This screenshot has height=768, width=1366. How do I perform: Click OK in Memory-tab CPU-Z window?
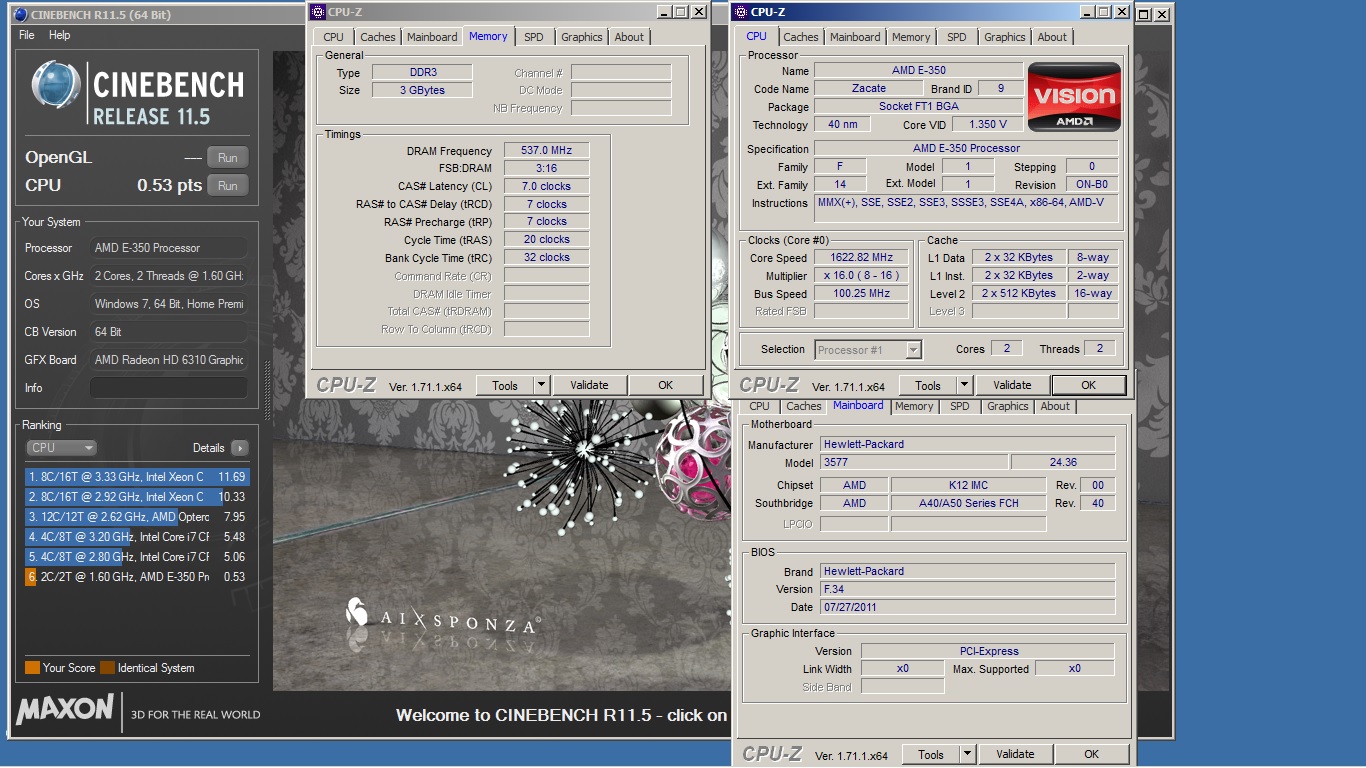[666, 385]
